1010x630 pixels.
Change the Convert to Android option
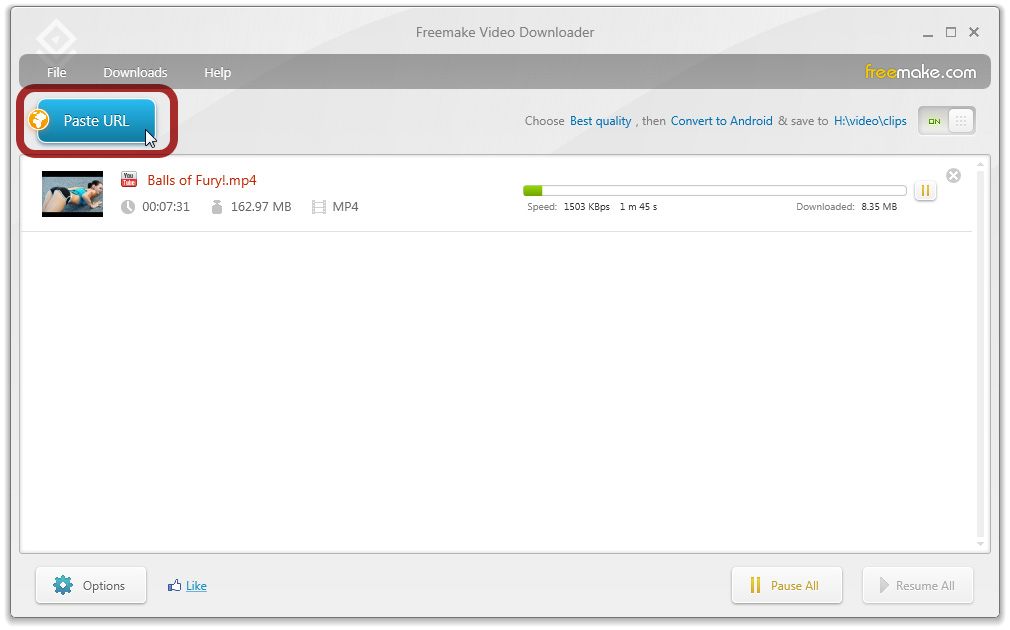pos(721,121)
